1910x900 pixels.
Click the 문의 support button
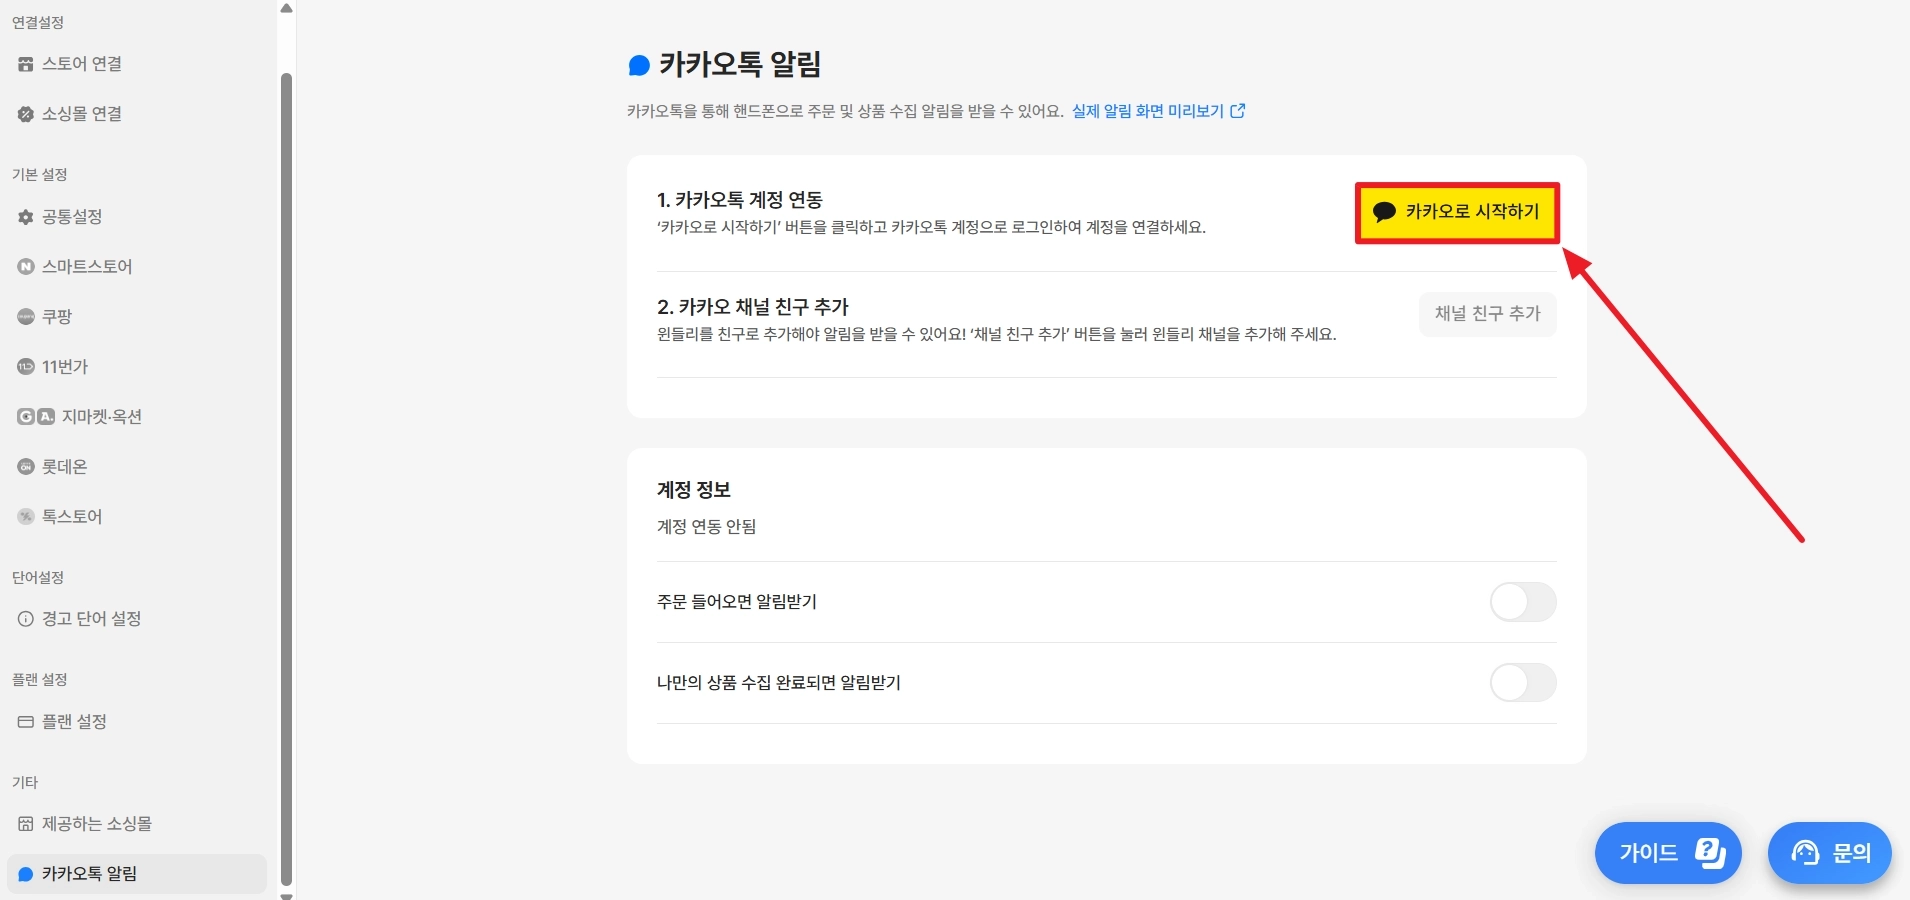click(1830, 853)
